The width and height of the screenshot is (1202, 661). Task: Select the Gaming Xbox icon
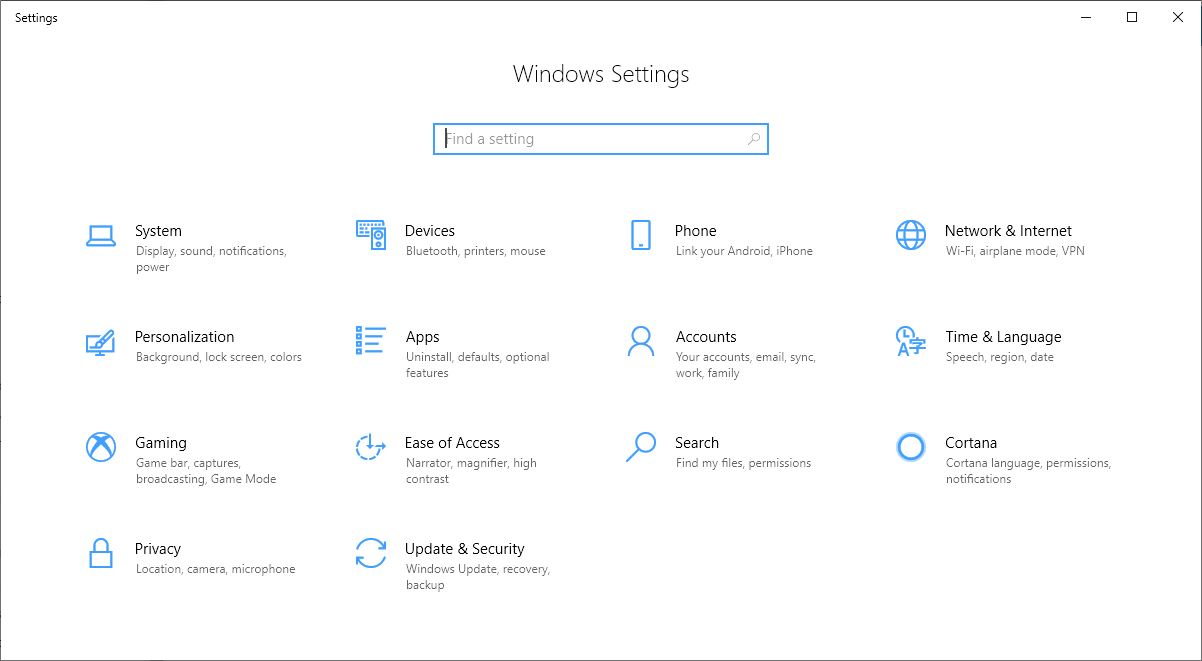pos(100,449)
